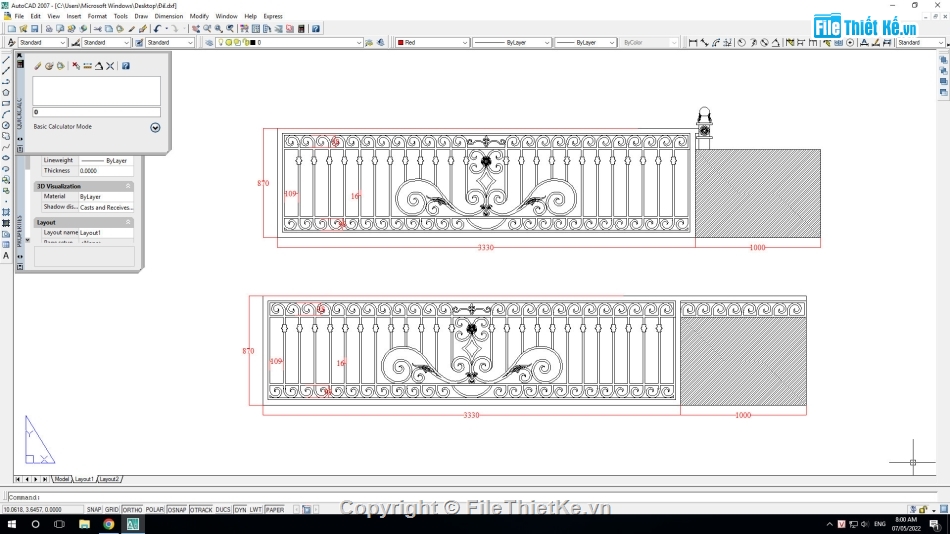Toggle ORTHO mode in status bar

tap(132, 510)
